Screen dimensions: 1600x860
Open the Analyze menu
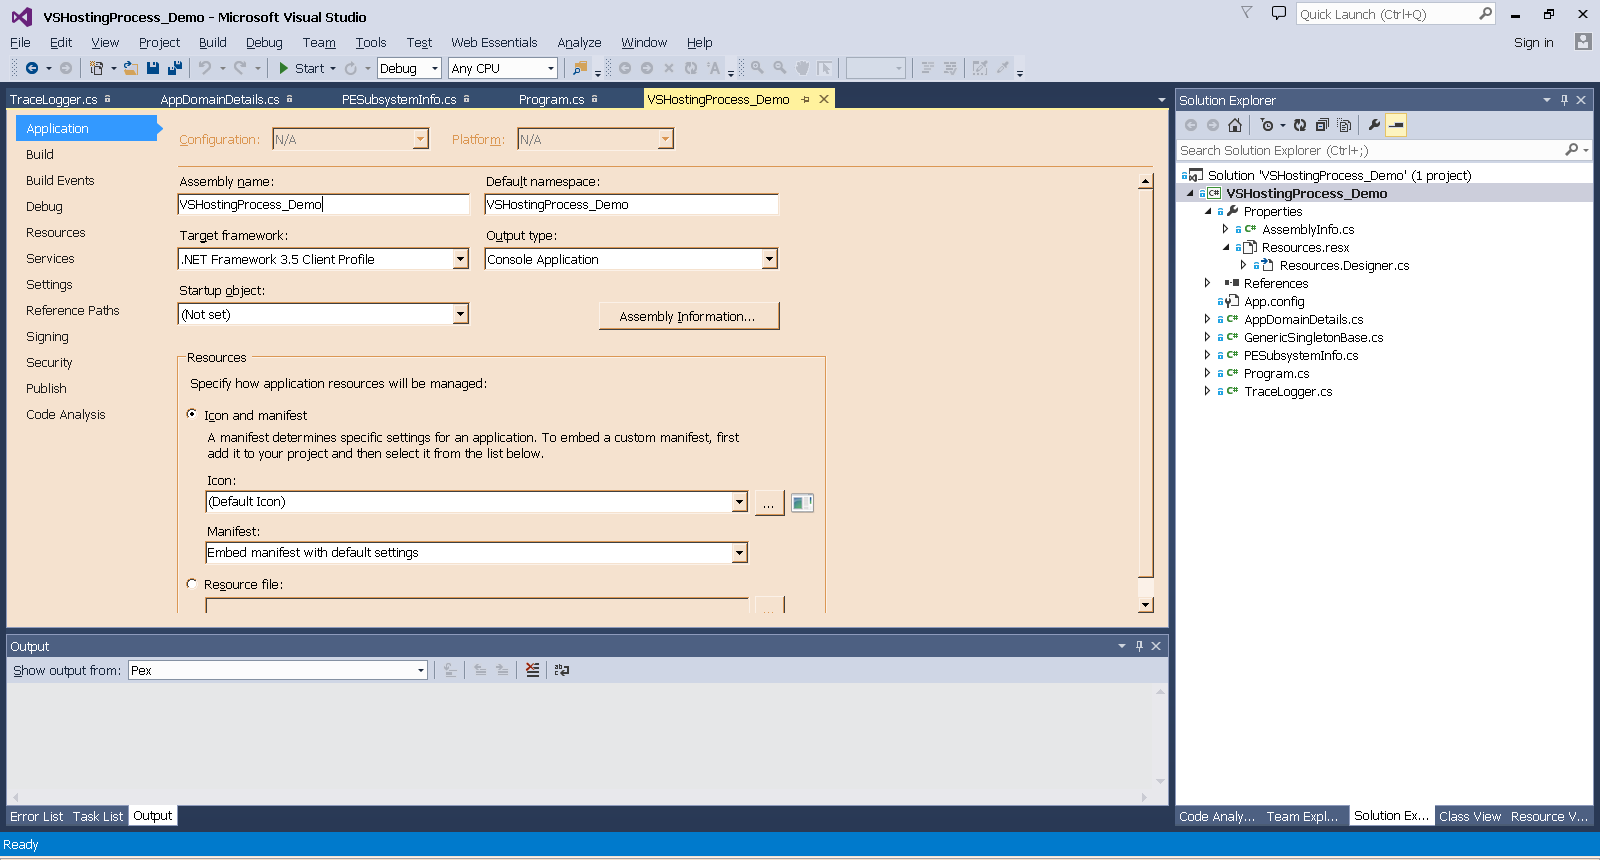tap(579, 42)
